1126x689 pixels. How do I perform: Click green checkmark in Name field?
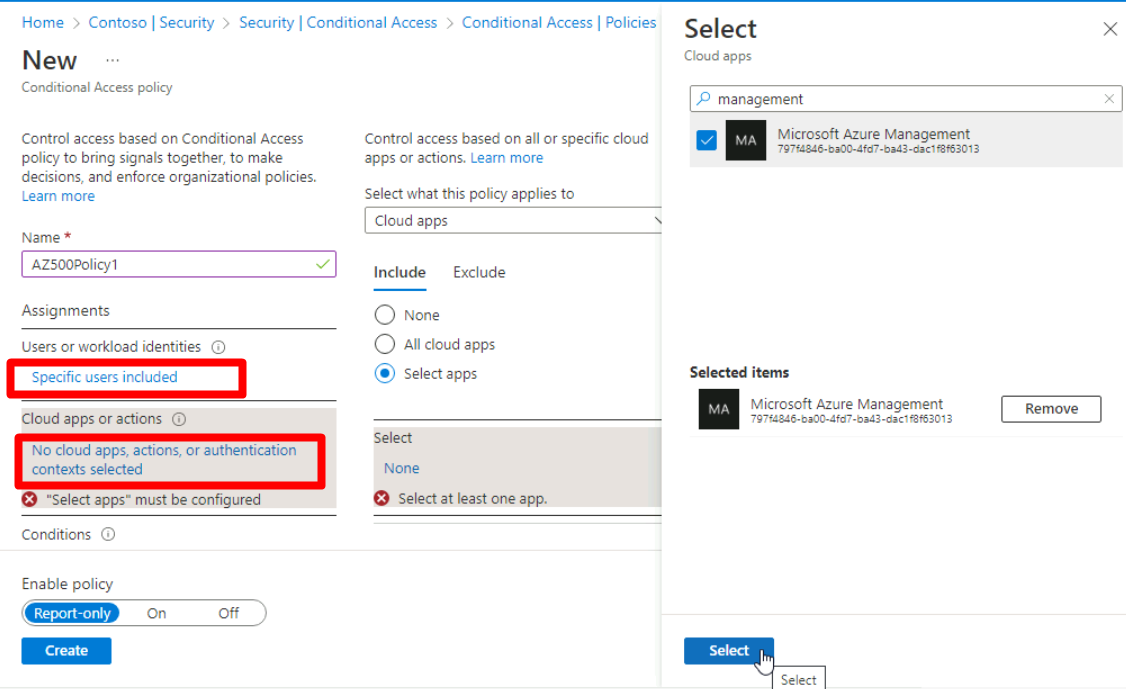tap(323, 264)
